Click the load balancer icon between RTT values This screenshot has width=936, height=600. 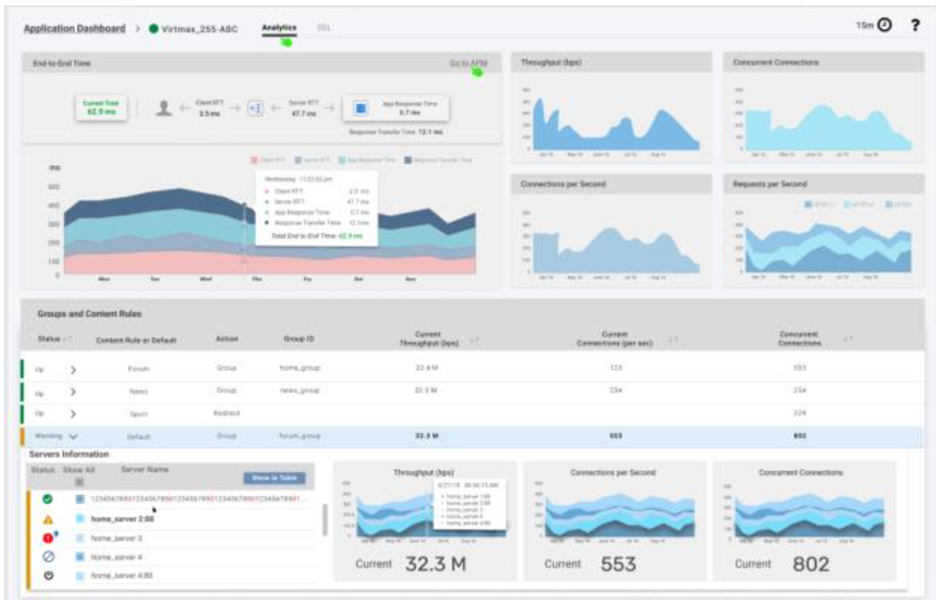point(254,107)
